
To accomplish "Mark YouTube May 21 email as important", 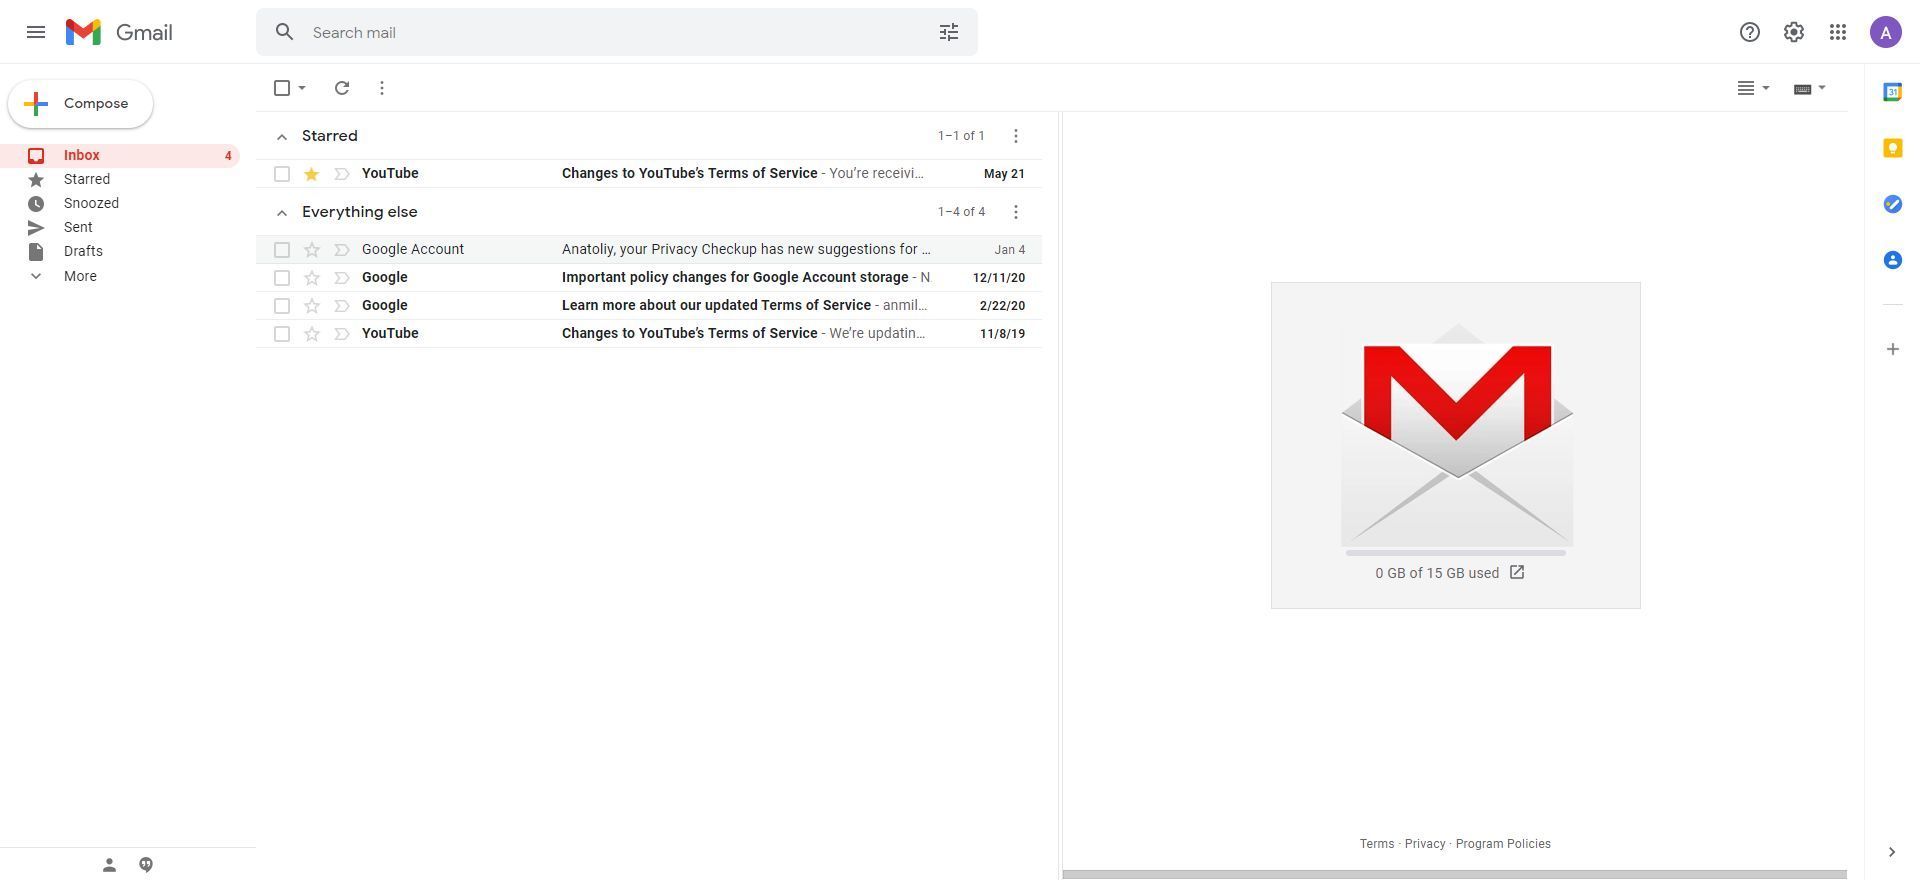I will [x=342, y=174].
